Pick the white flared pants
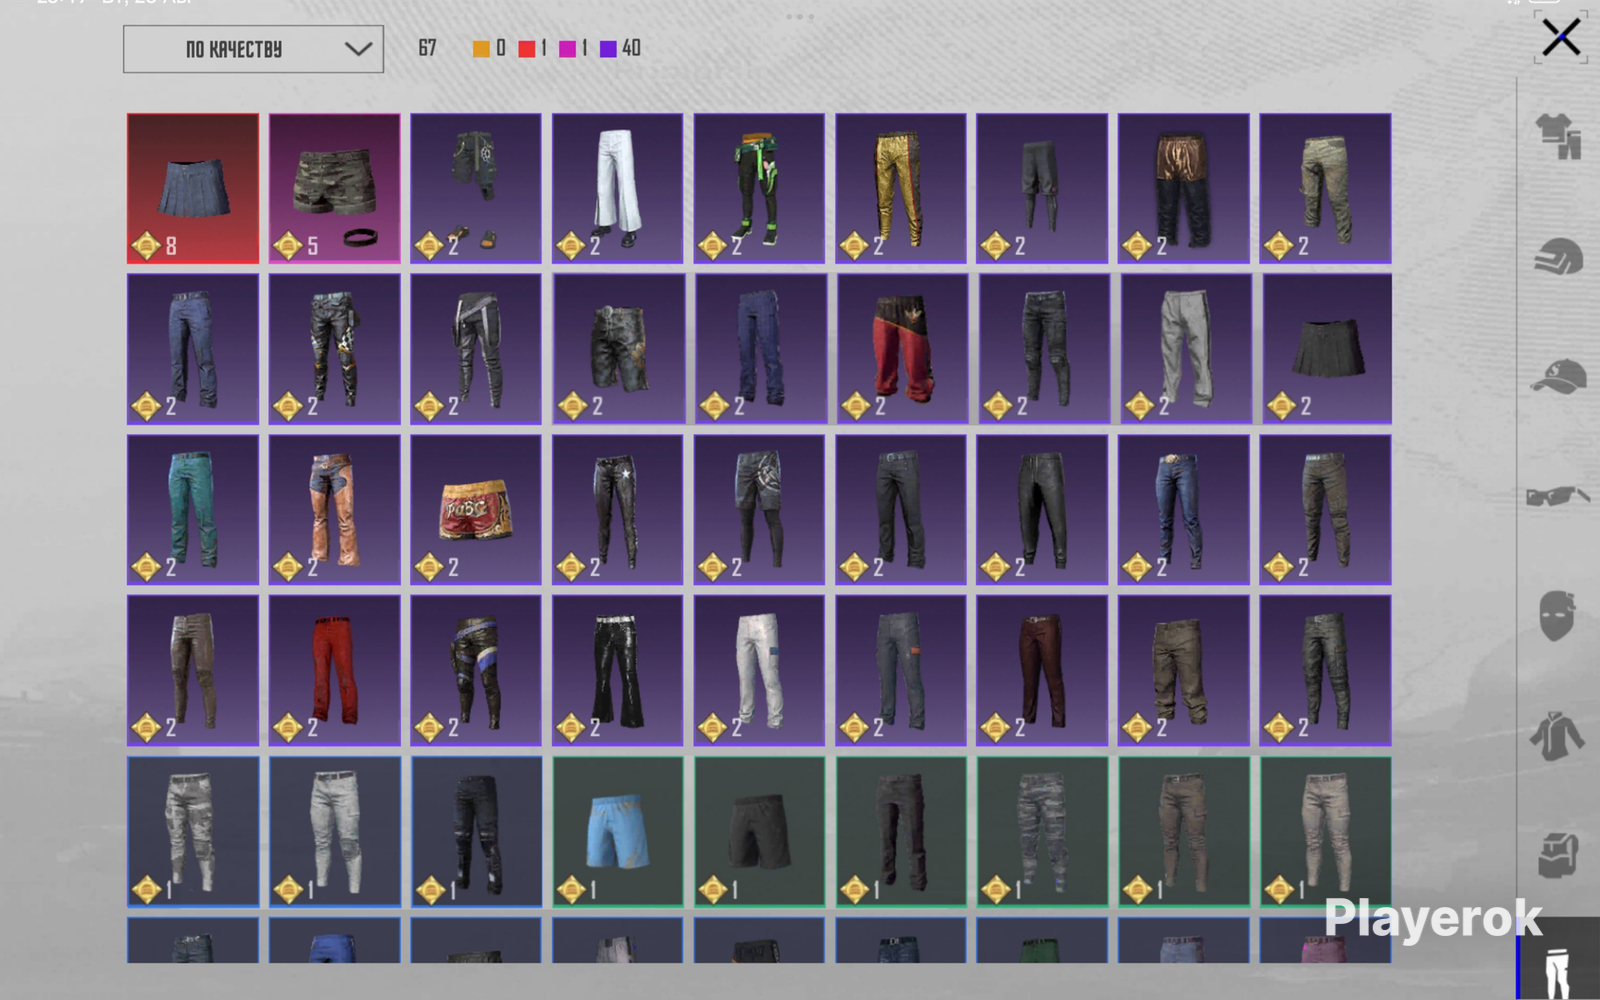 (618, 188)
